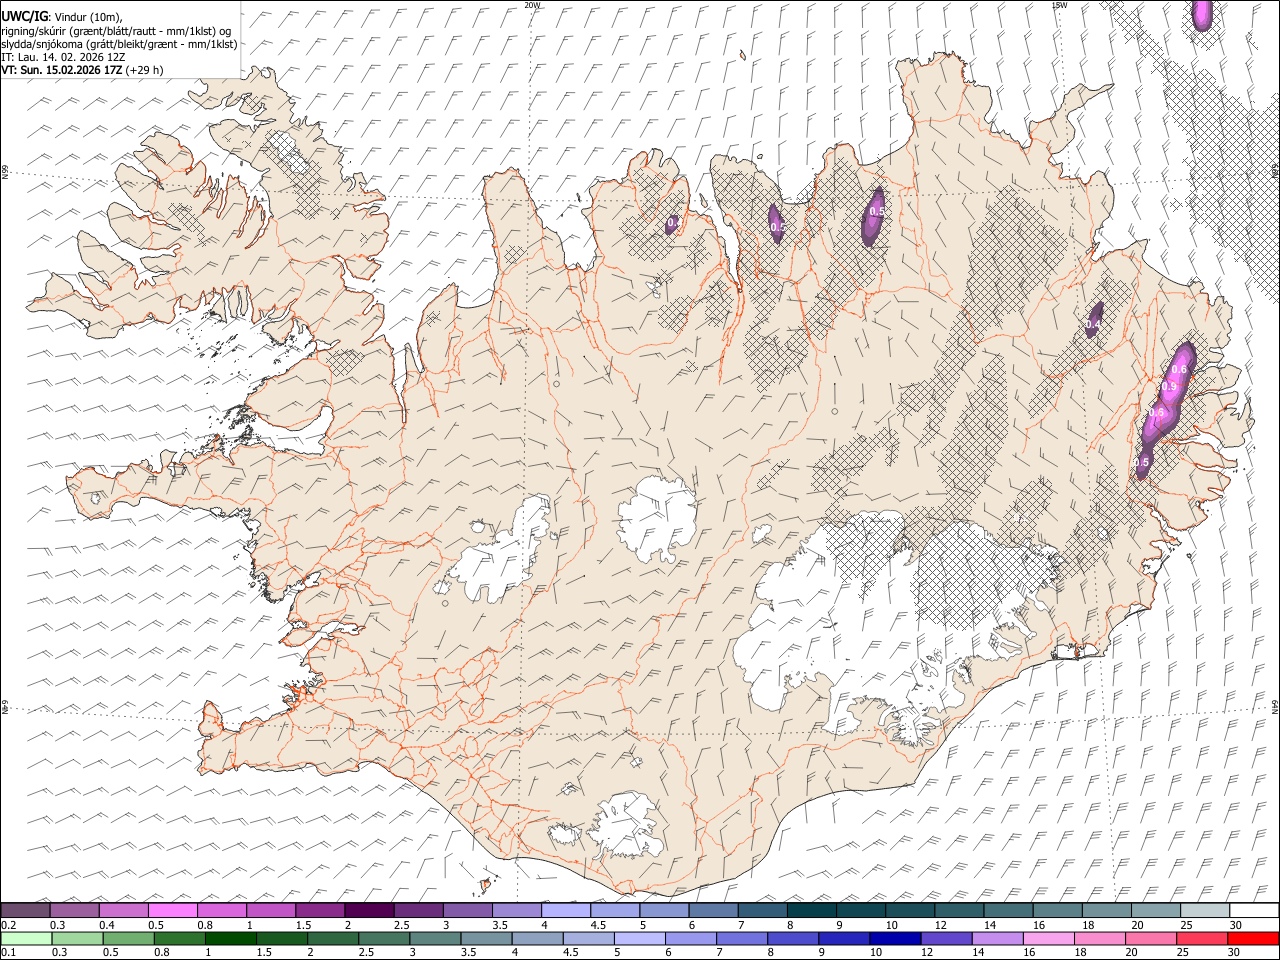Click the 15W longitude label on top edge

(1059, 5)
